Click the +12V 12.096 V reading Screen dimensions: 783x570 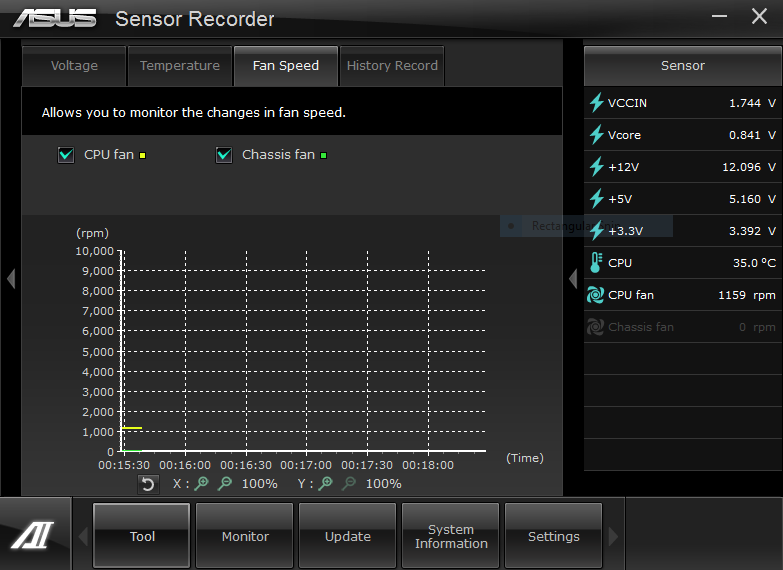click(749, 167)
